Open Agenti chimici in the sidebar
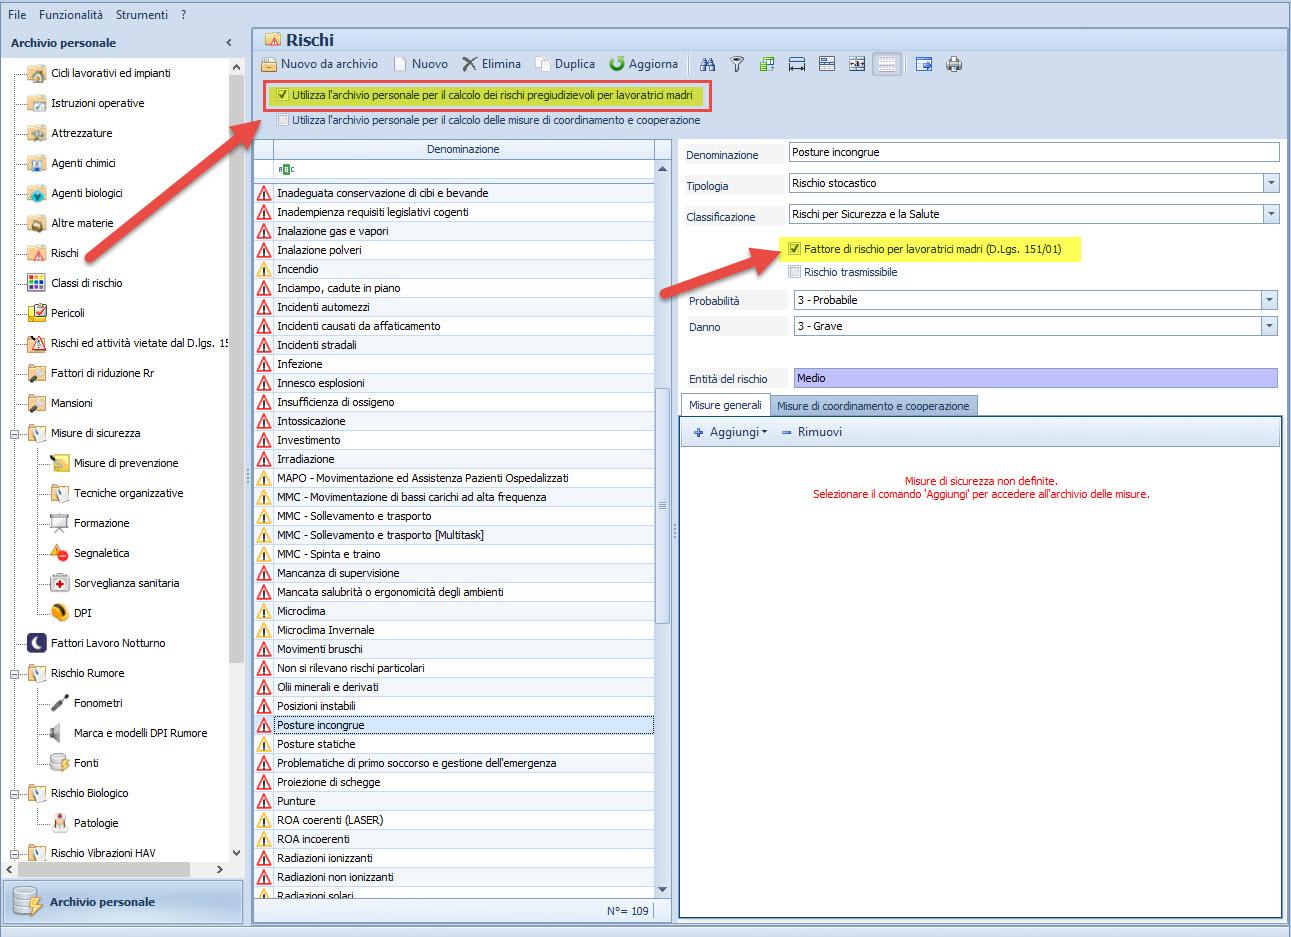The width and height of the screenshot is (1291, 937). [83, 163]
